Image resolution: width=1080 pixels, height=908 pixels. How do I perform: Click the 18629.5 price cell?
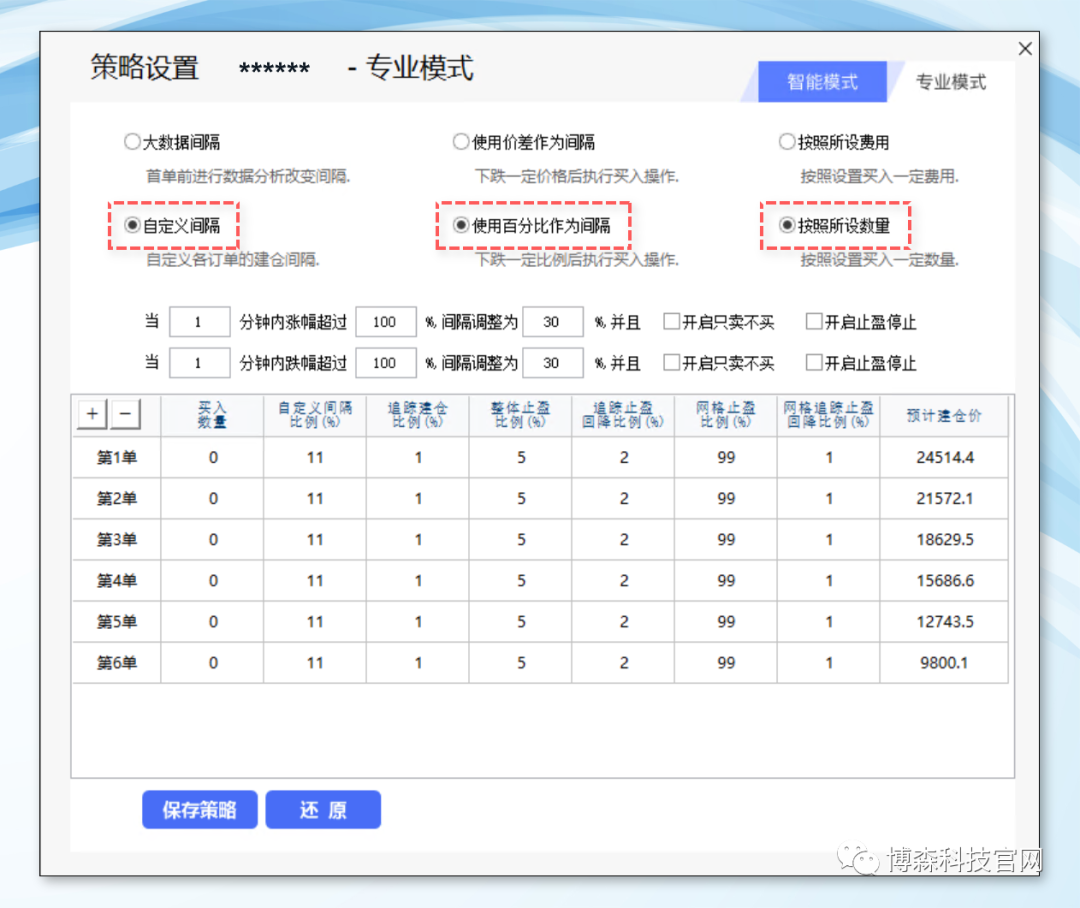point(944,539)
